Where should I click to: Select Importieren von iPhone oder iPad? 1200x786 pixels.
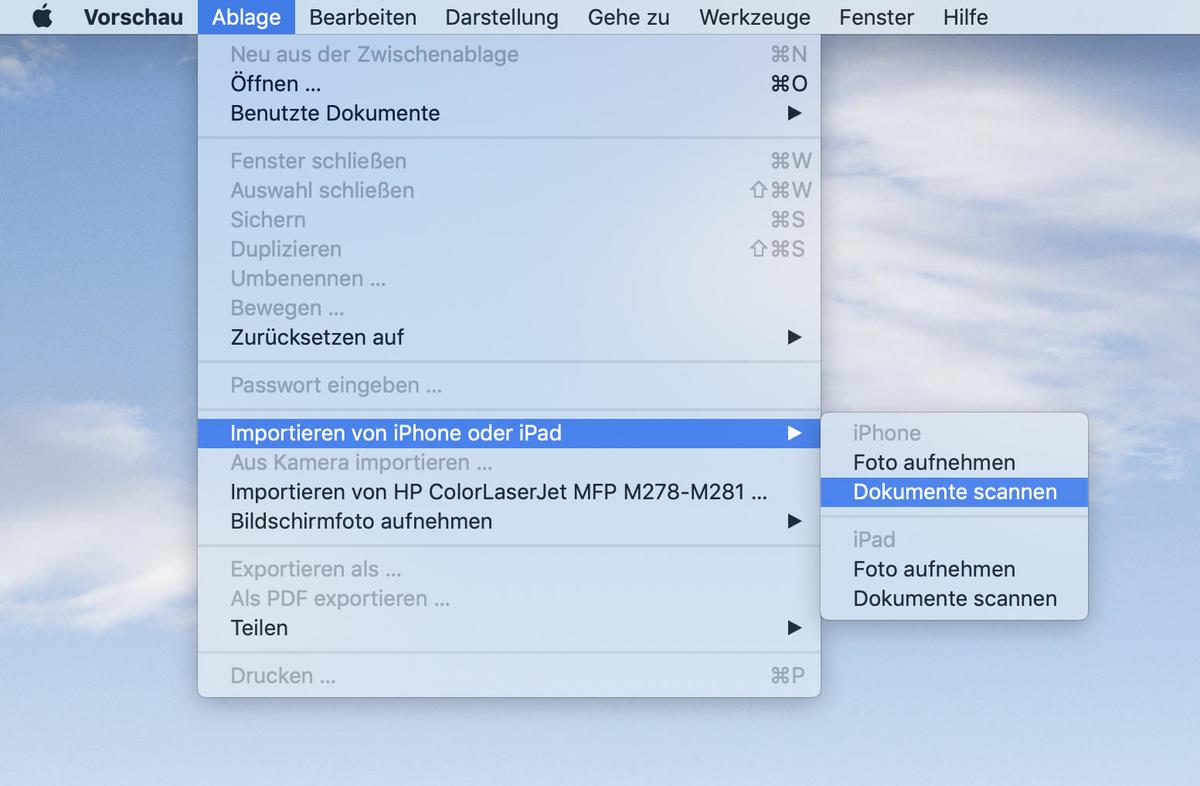click(x=509, y=433)
